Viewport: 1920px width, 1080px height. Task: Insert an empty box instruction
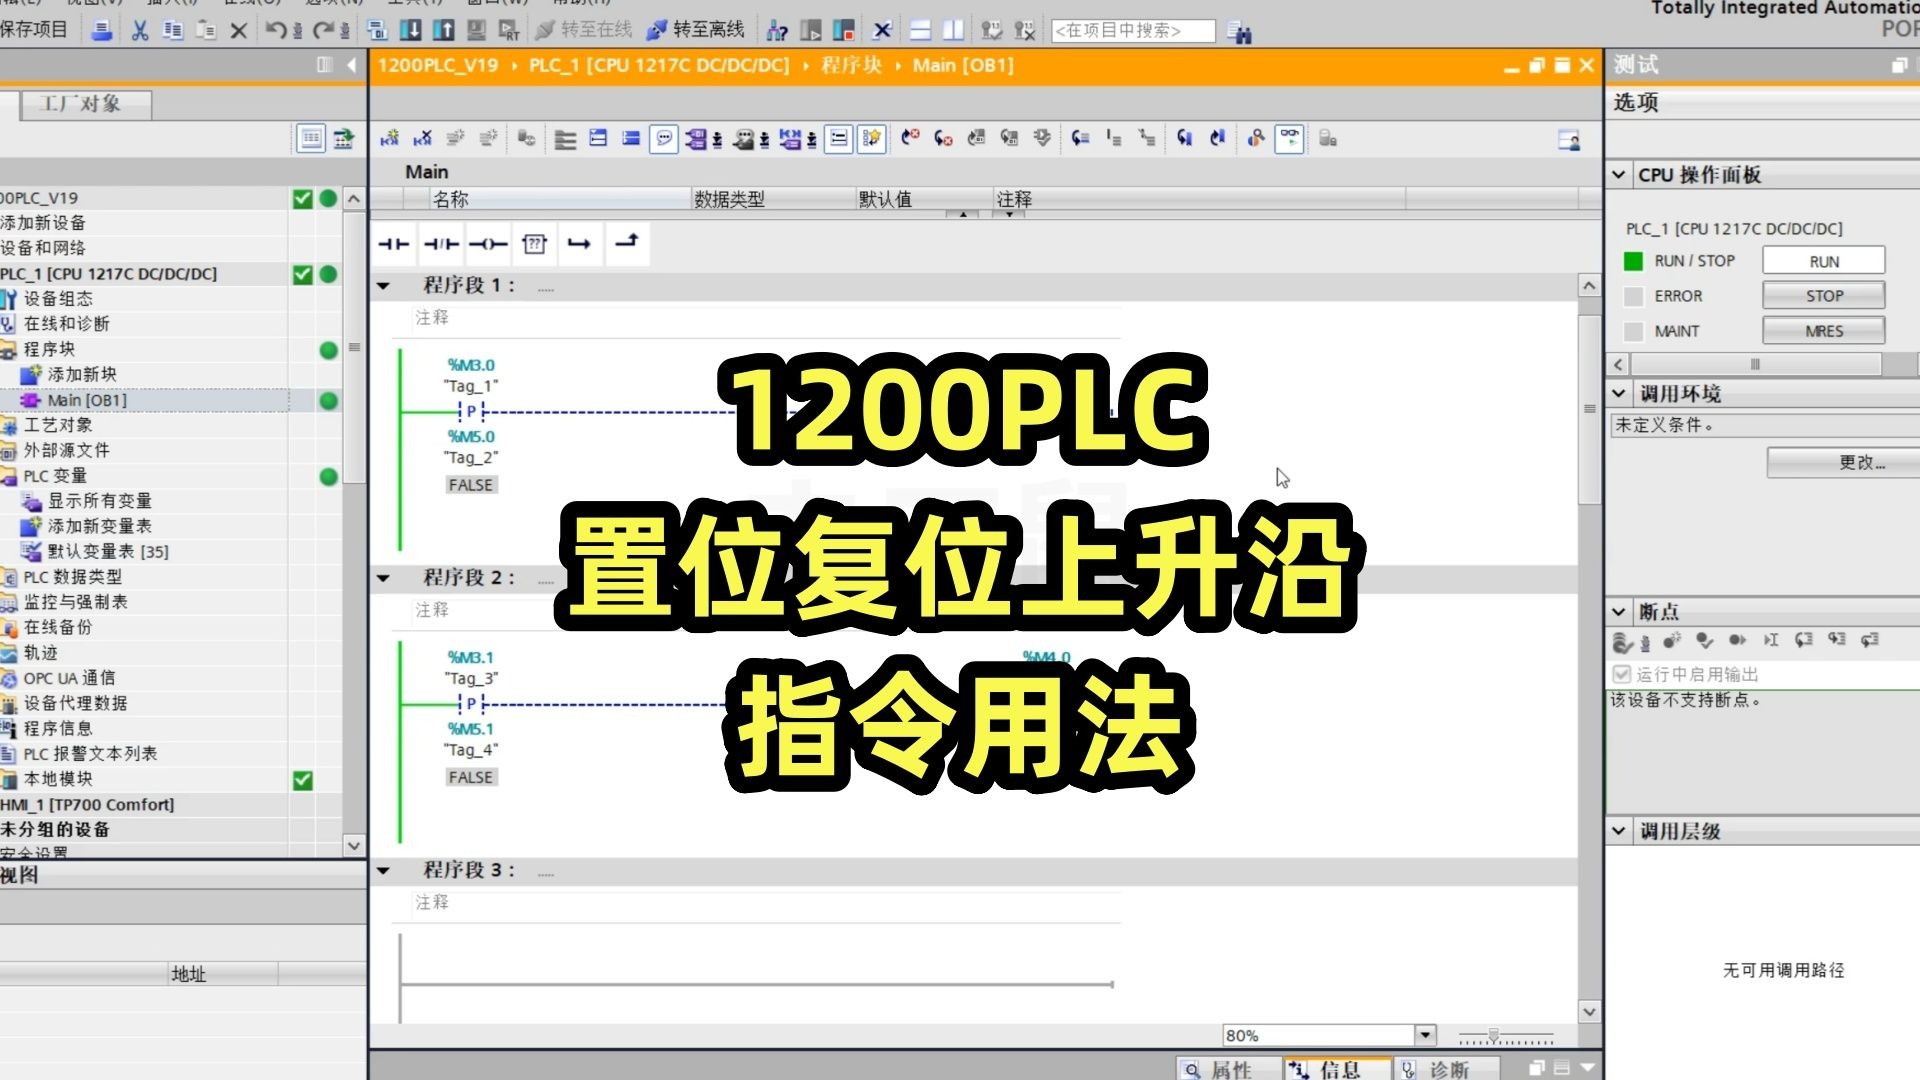click(x=535, y=244)
